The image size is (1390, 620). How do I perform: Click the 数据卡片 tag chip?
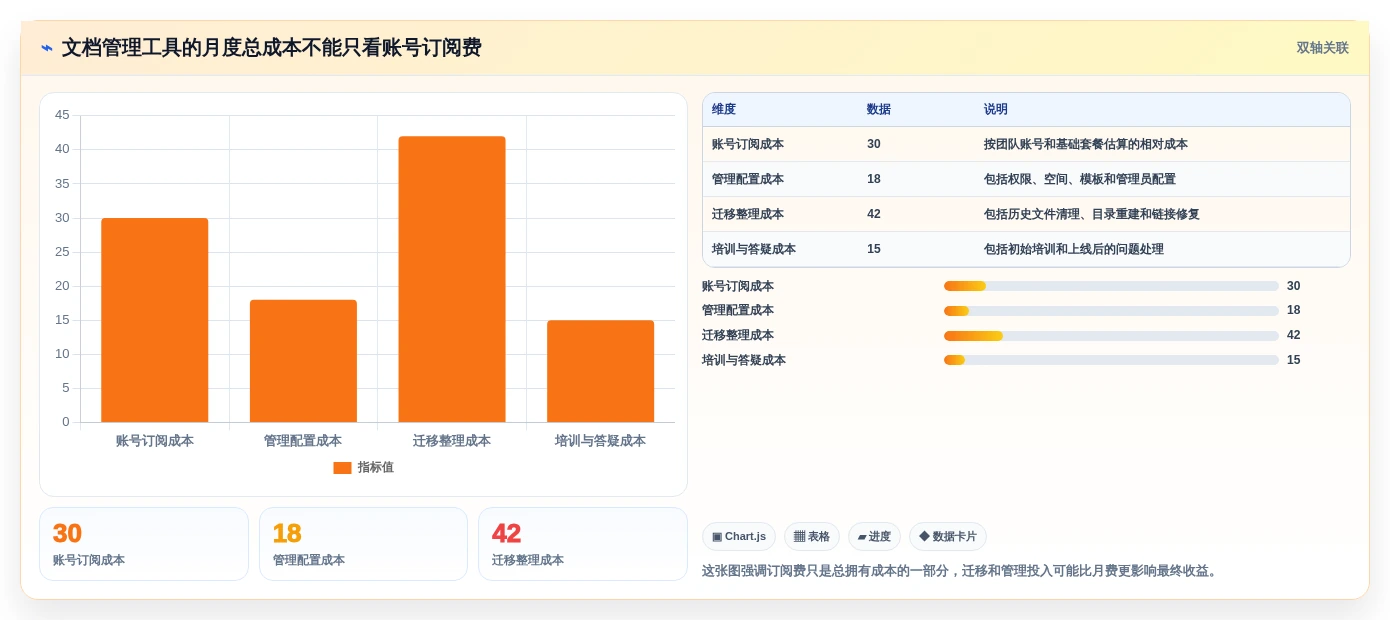[x=948, y=537]
